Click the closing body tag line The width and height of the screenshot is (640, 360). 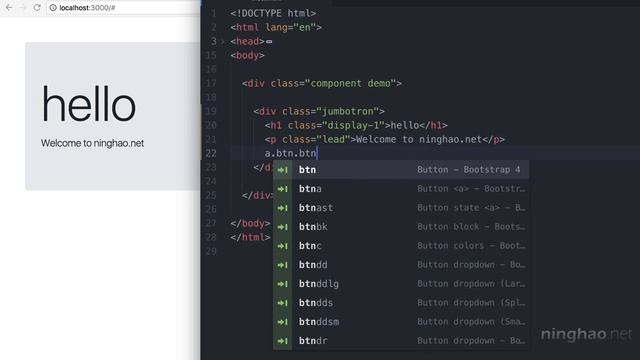[250, 223]
